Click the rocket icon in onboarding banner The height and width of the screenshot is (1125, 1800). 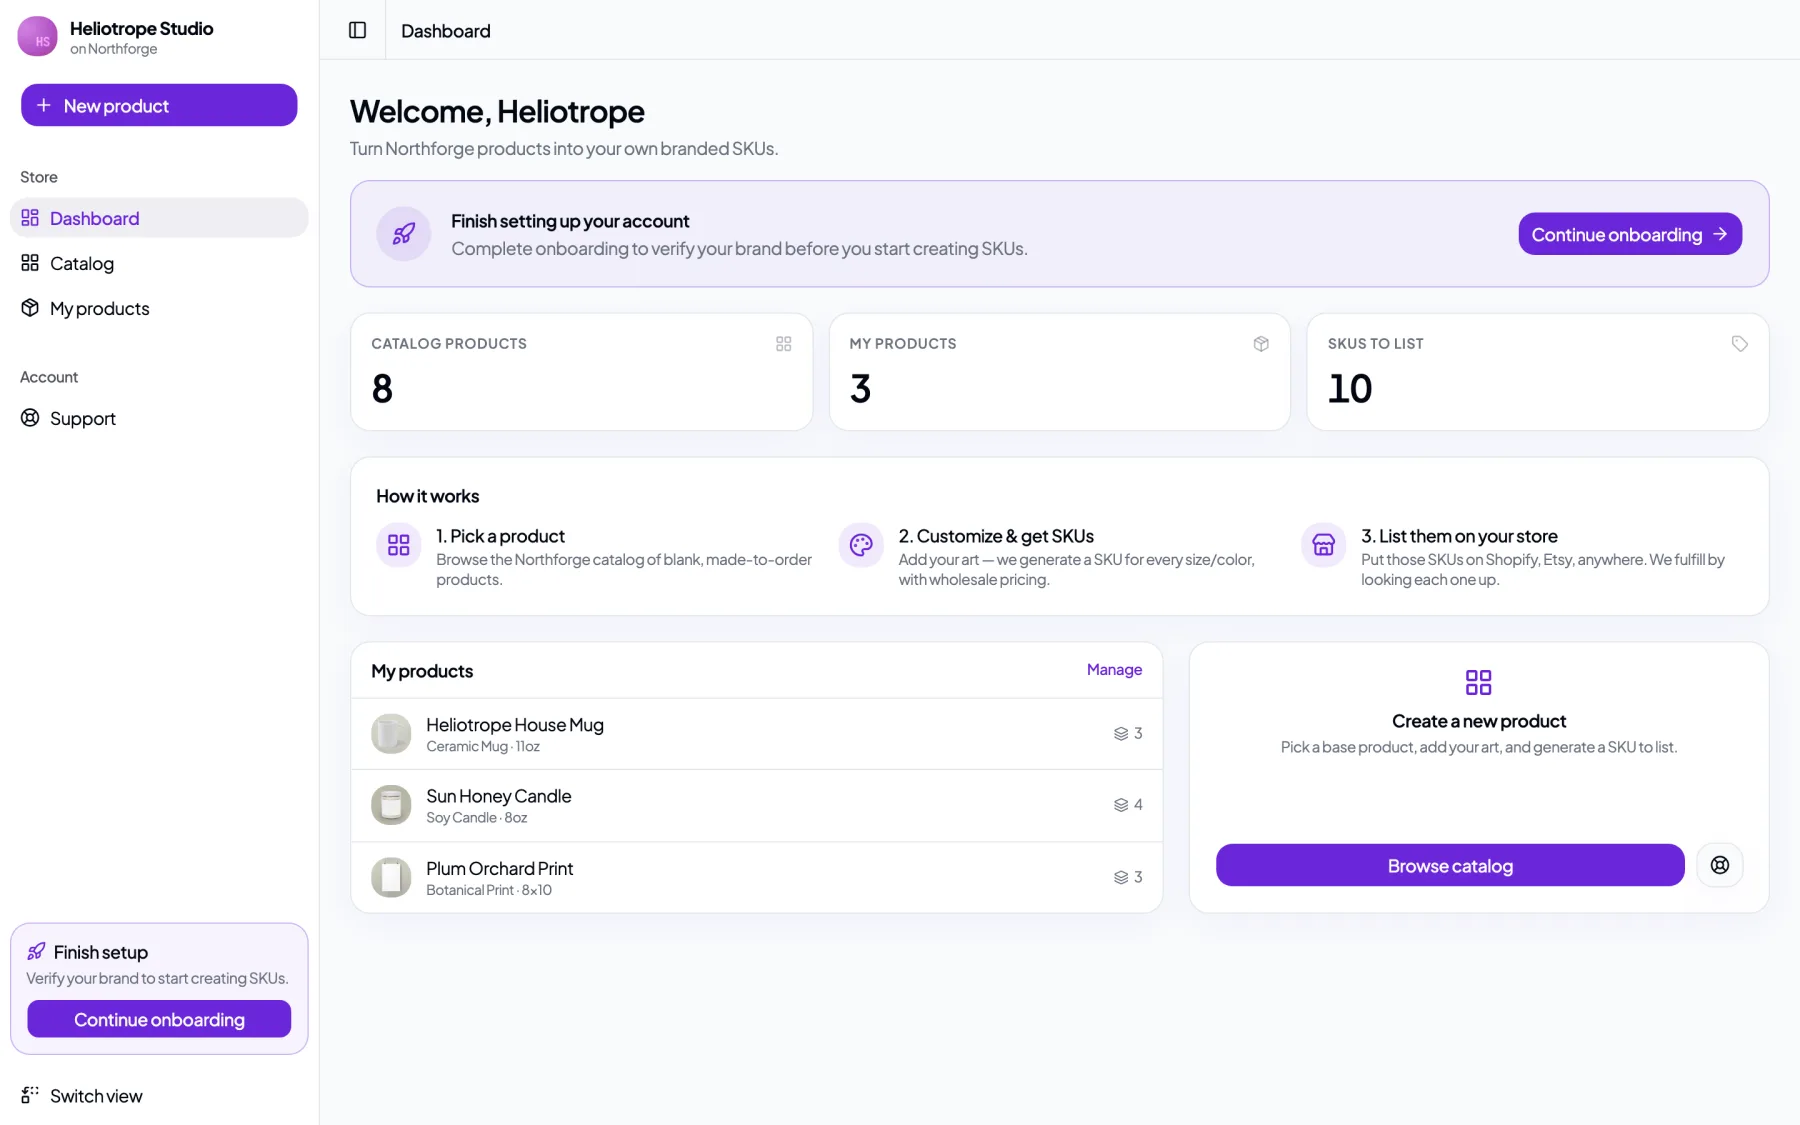click(404, 234)
